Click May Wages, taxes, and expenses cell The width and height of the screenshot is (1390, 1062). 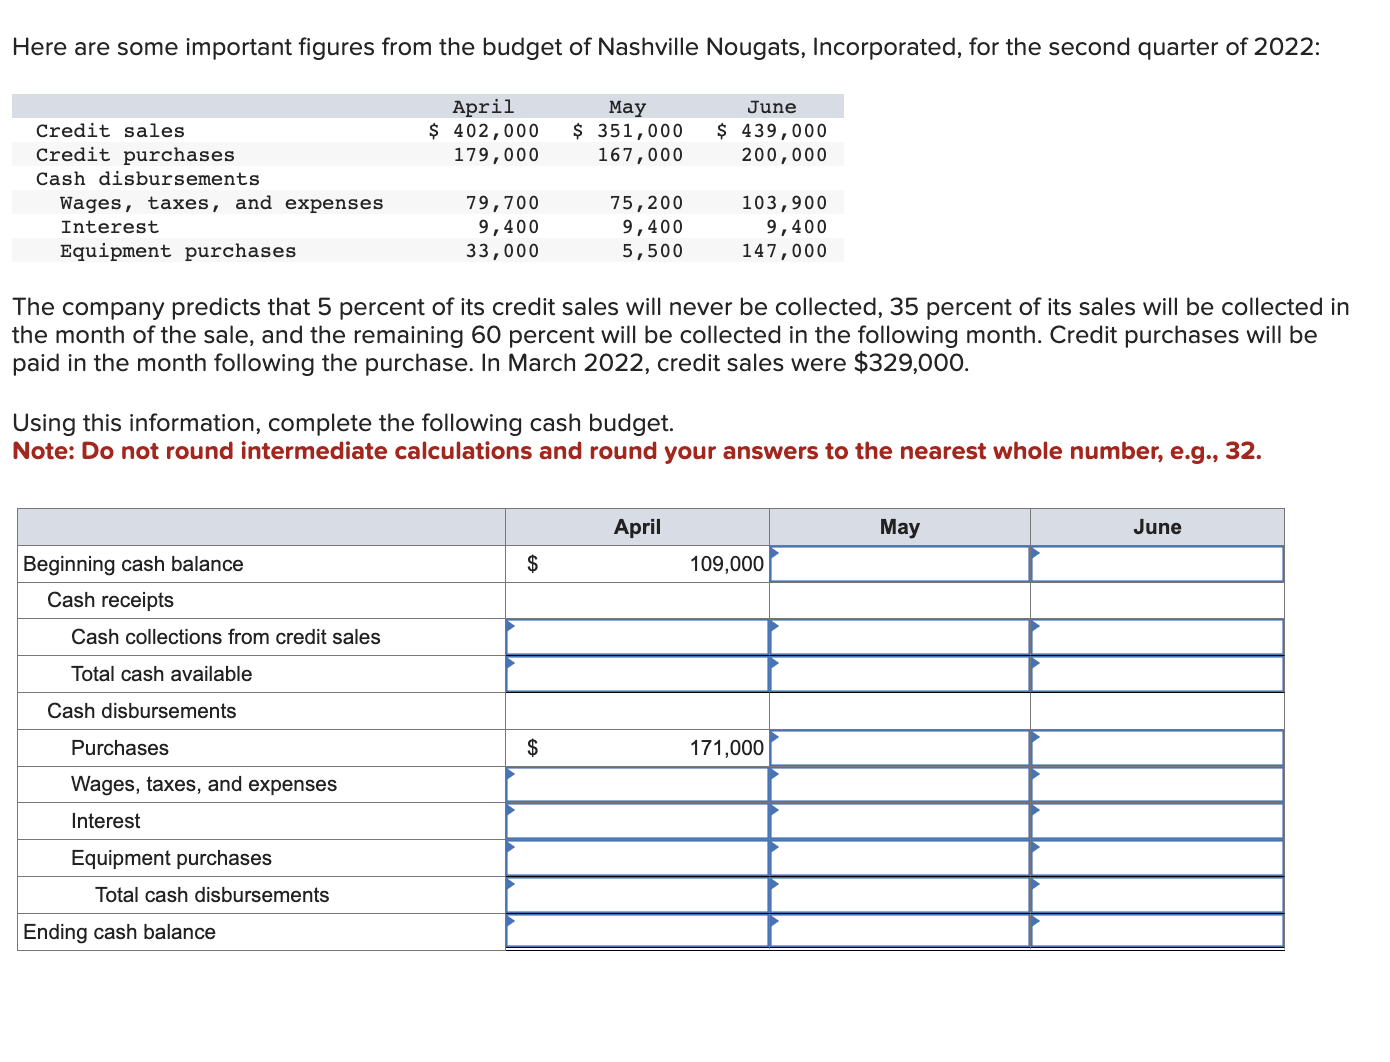pyautogui.click(x=900, y=784)
